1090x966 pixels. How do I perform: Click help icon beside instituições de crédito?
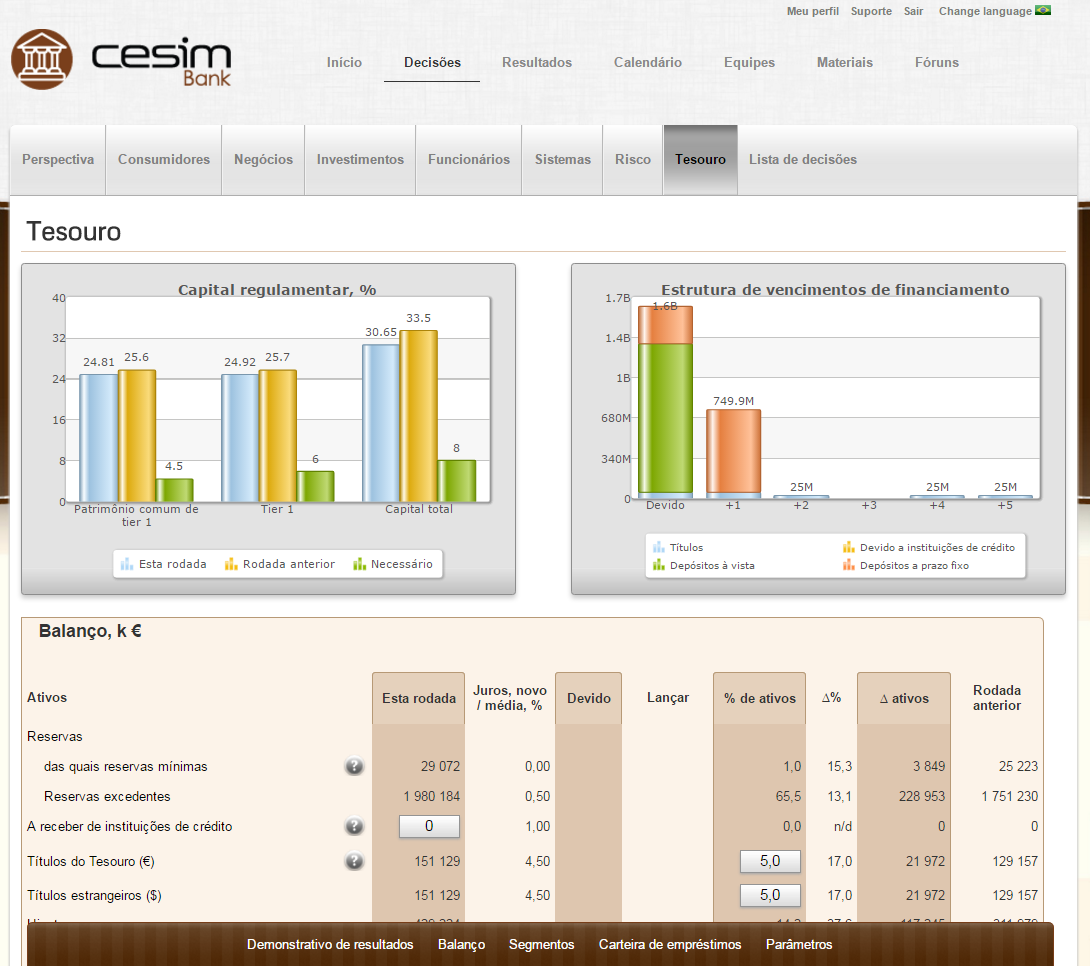(354, 827)
